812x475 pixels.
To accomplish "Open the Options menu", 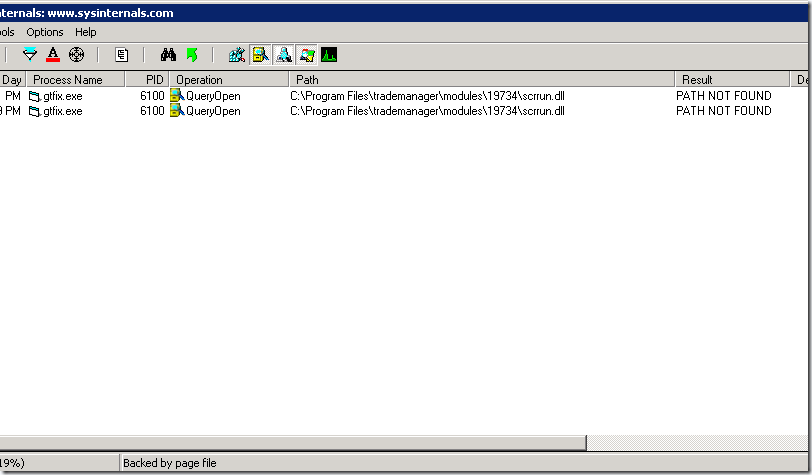I will [x=45, y=32].
